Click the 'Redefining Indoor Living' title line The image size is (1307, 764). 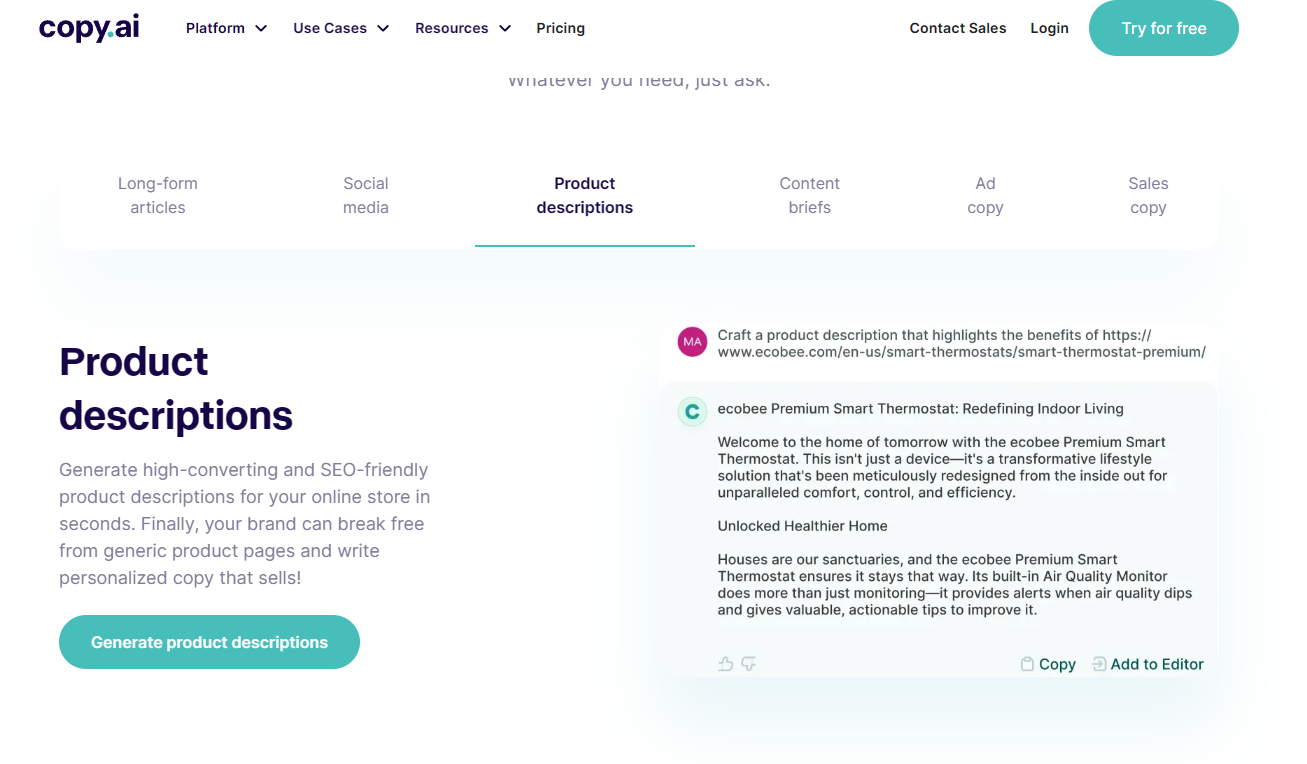(x=921, y=409)
